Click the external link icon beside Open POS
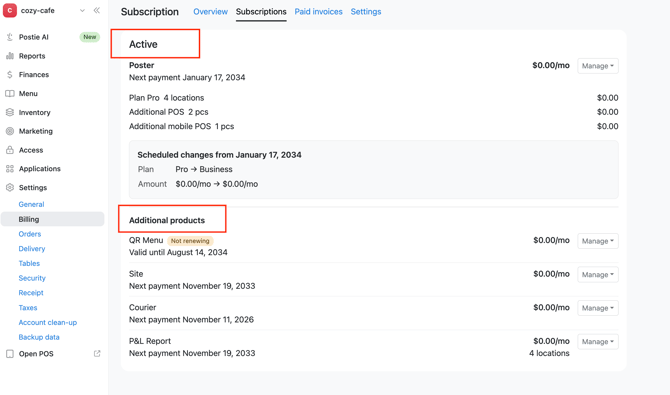The width and height of the screenshot is (670, 395). (x=97, y=354)
